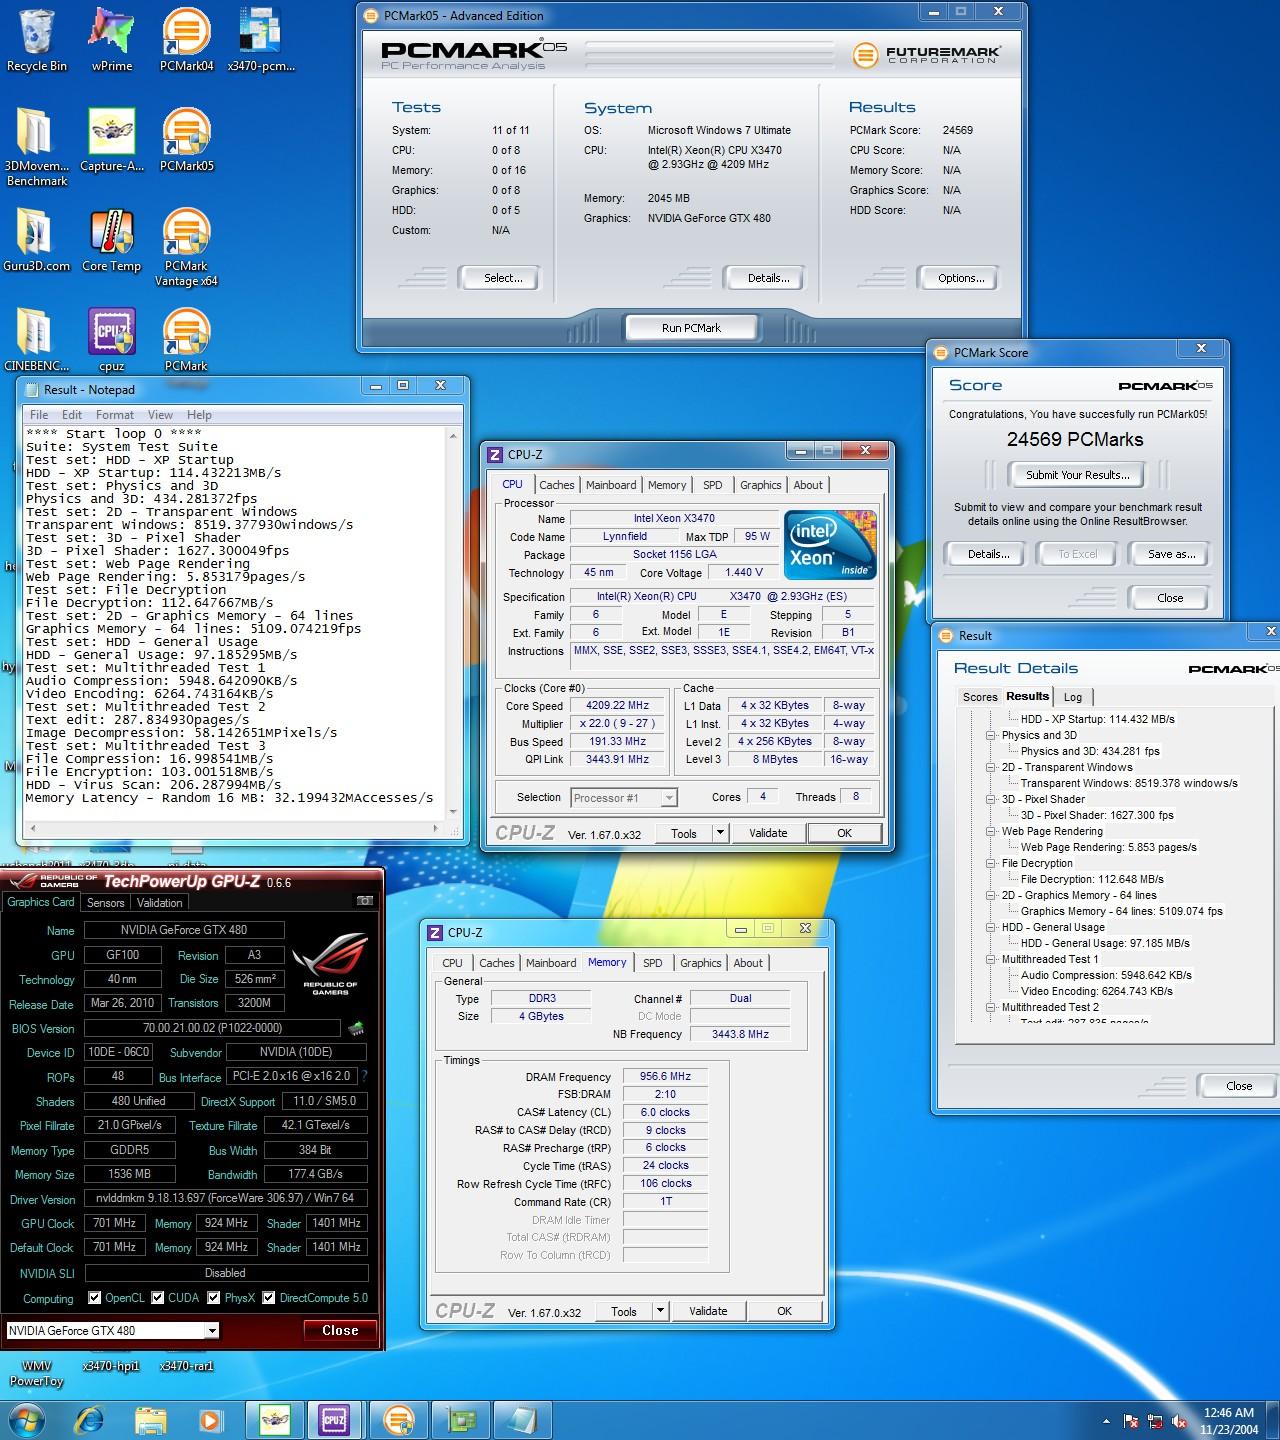Open the Log tab in Result Details
This screenshot has height=1440, width=1280.
tap(1073, 697)
